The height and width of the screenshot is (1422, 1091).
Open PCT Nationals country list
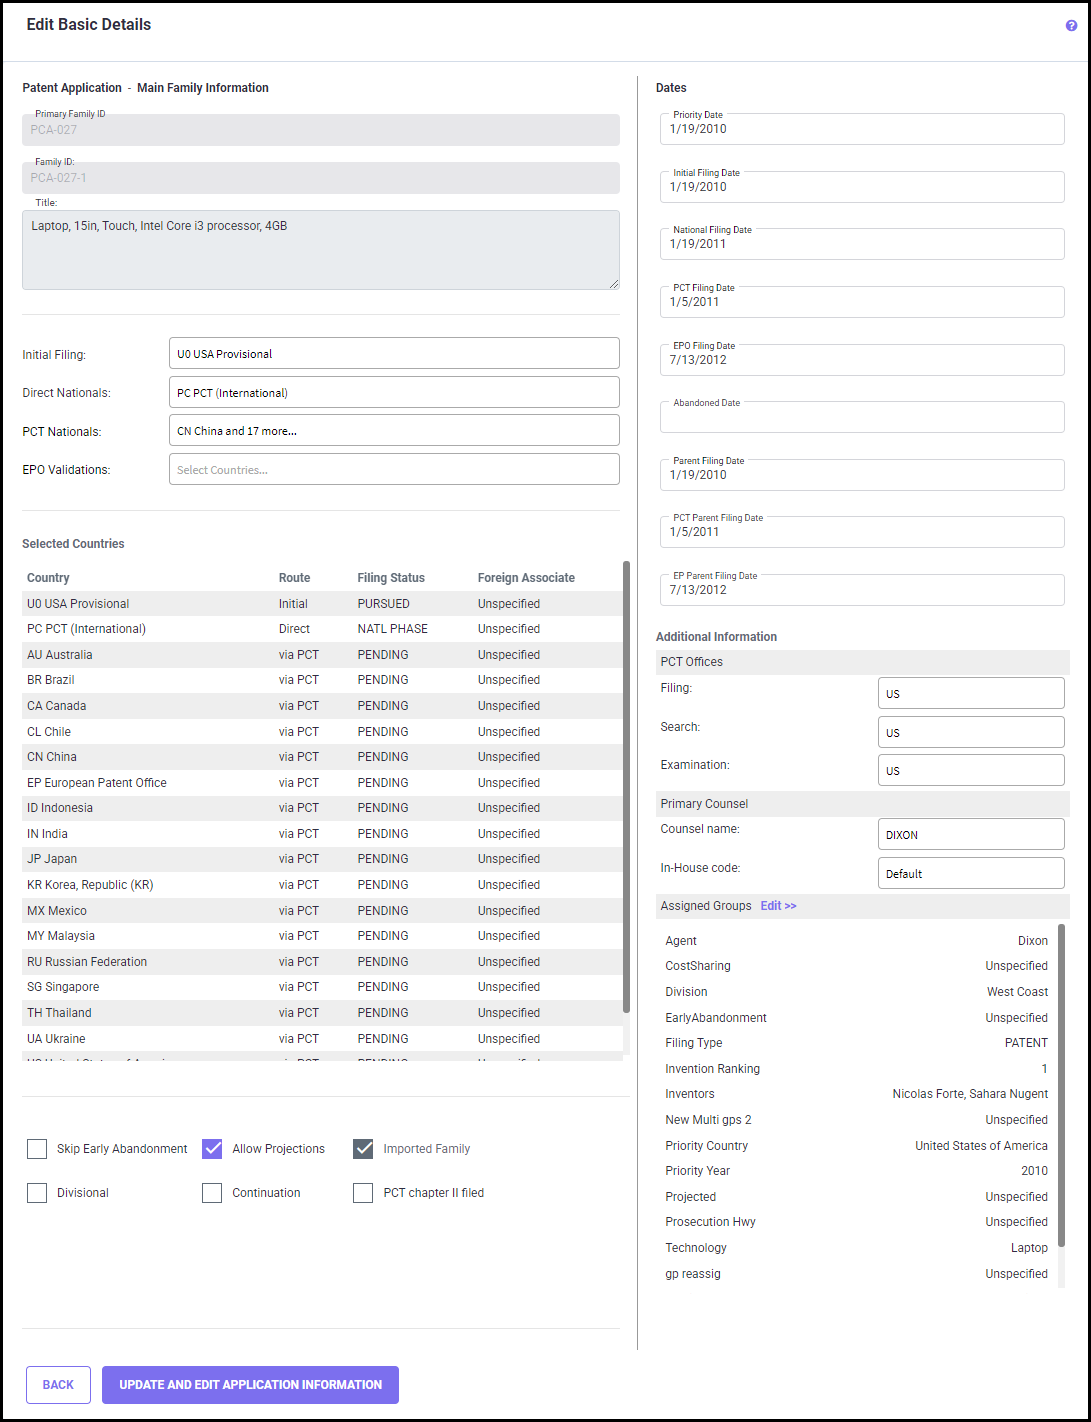pyautogui.click(x=394, y=431)
